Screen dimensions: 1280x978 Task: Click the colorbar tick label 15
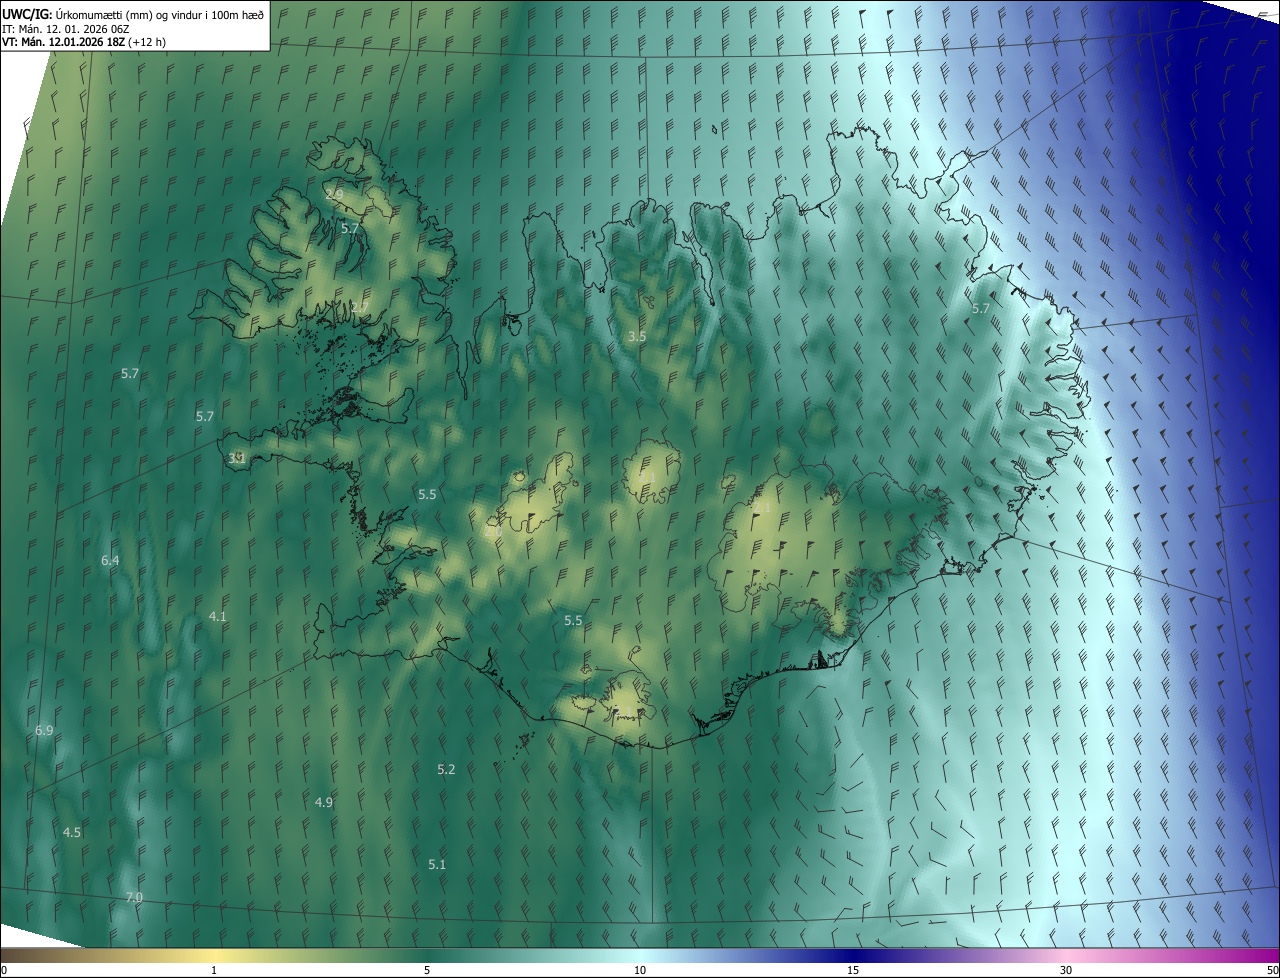pyautogui.click(x=853, y=970)
